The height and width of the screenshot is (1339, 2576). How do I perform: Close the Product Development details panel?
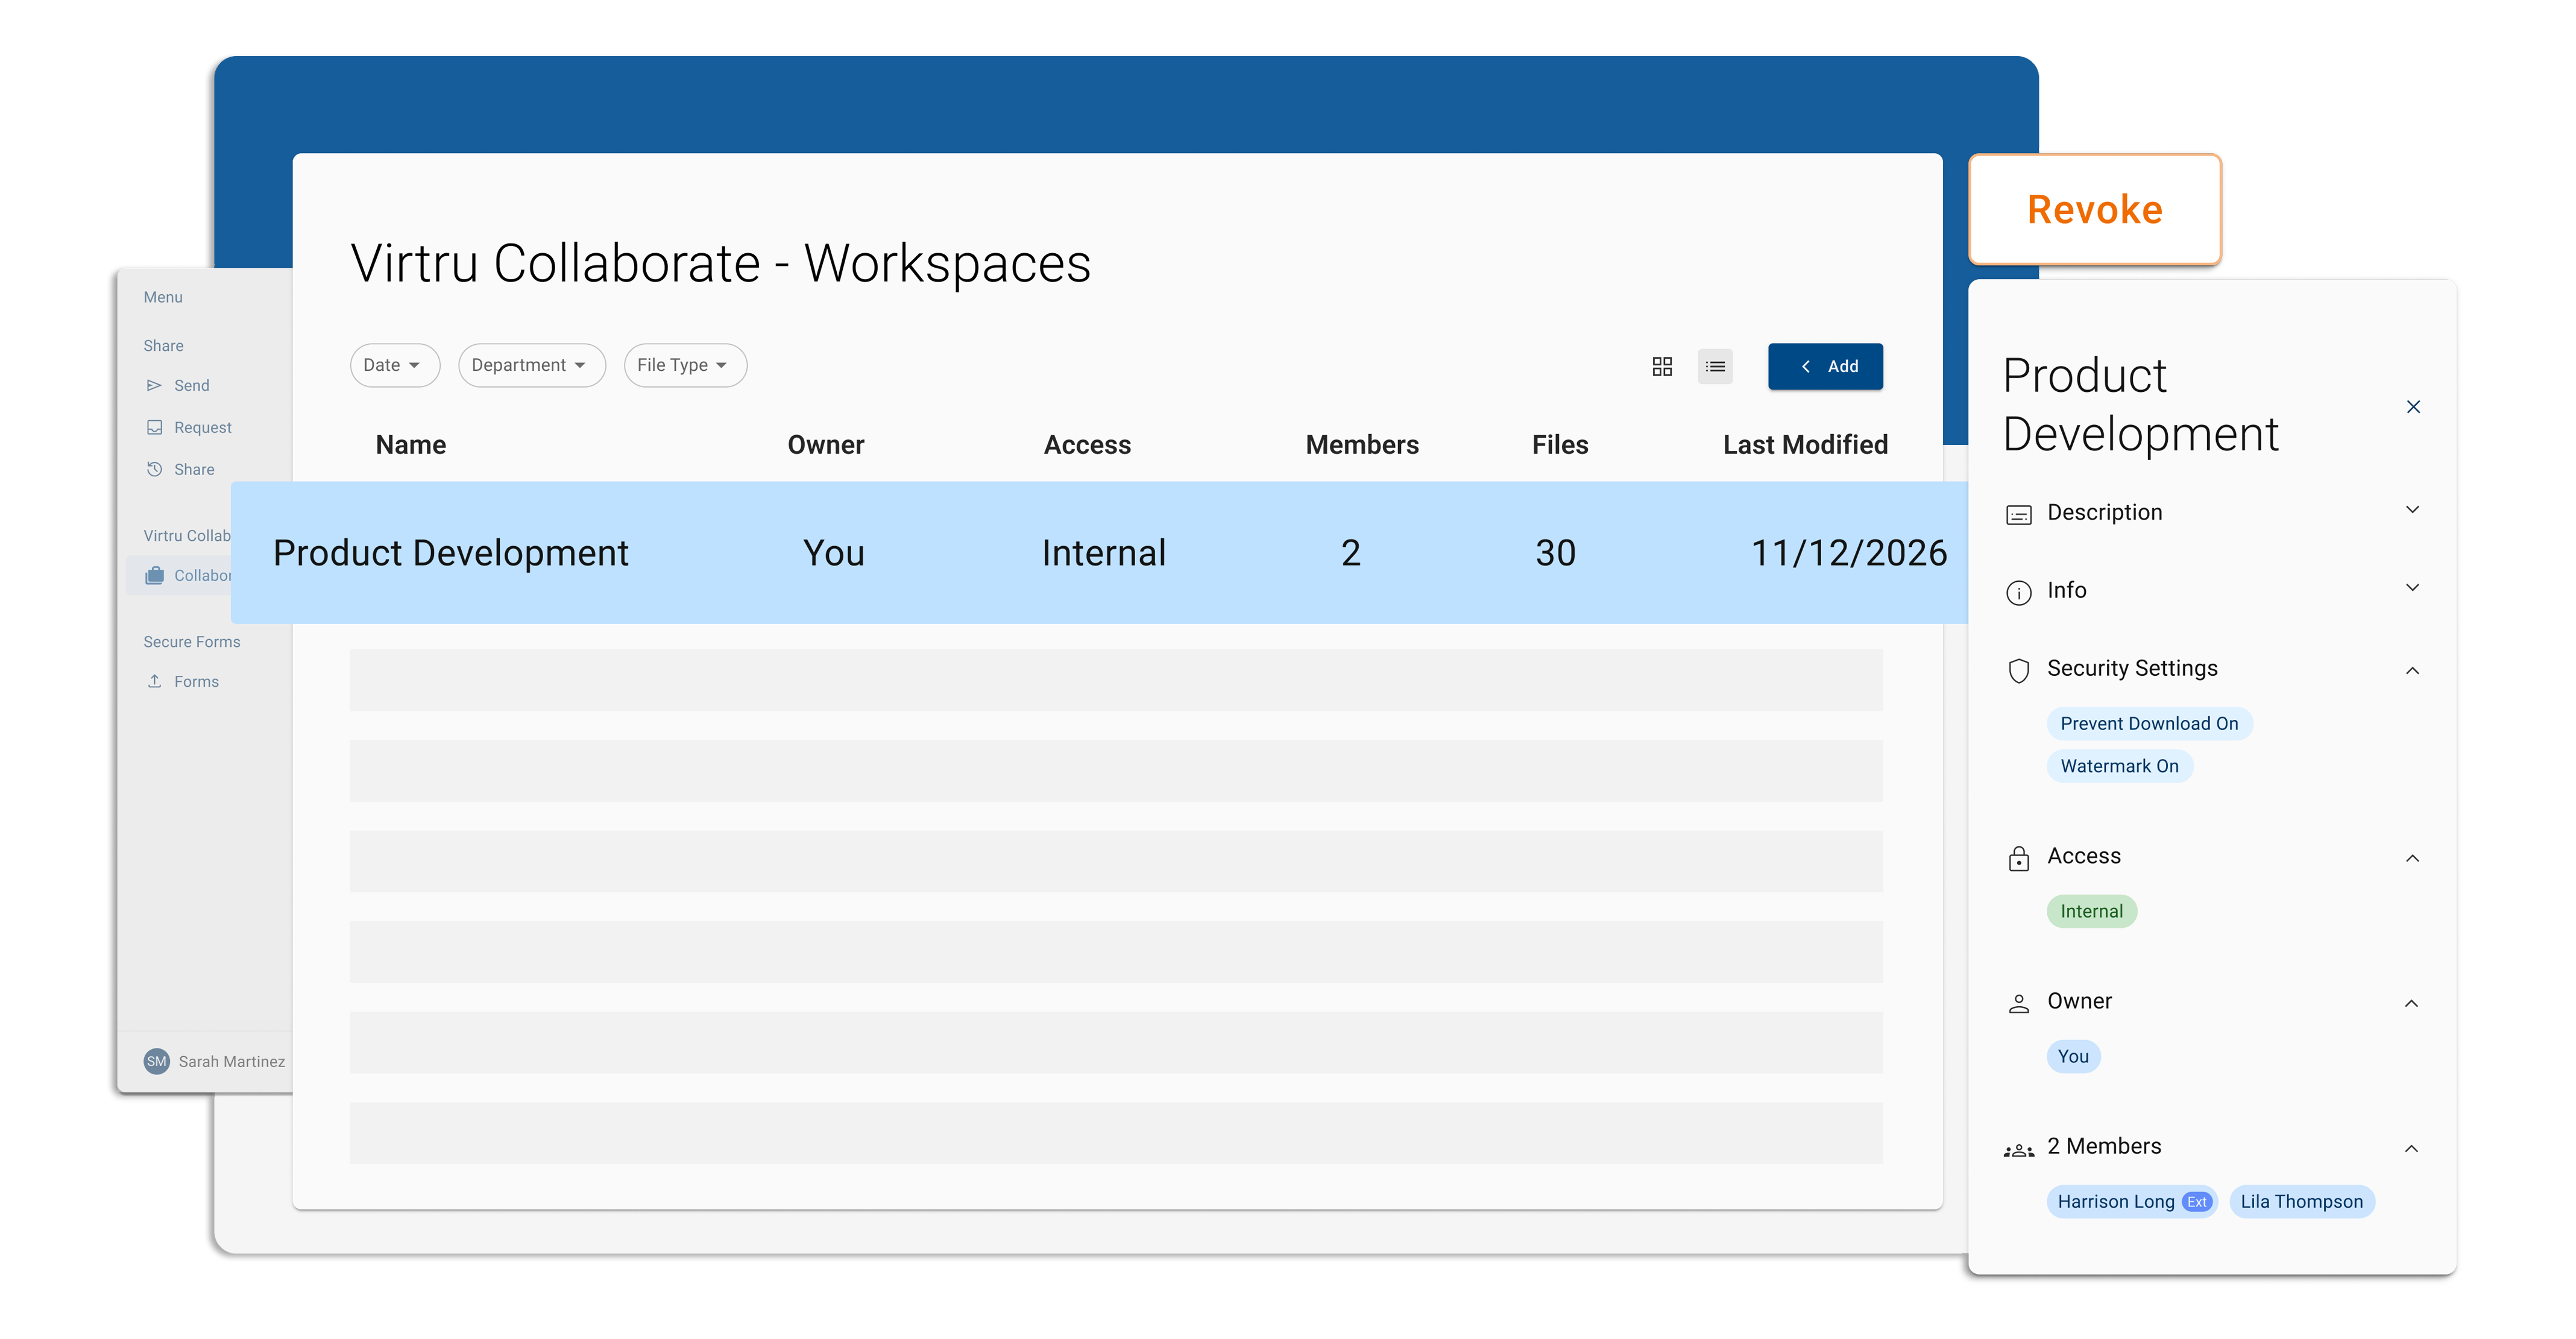[x=2413, y=407]
